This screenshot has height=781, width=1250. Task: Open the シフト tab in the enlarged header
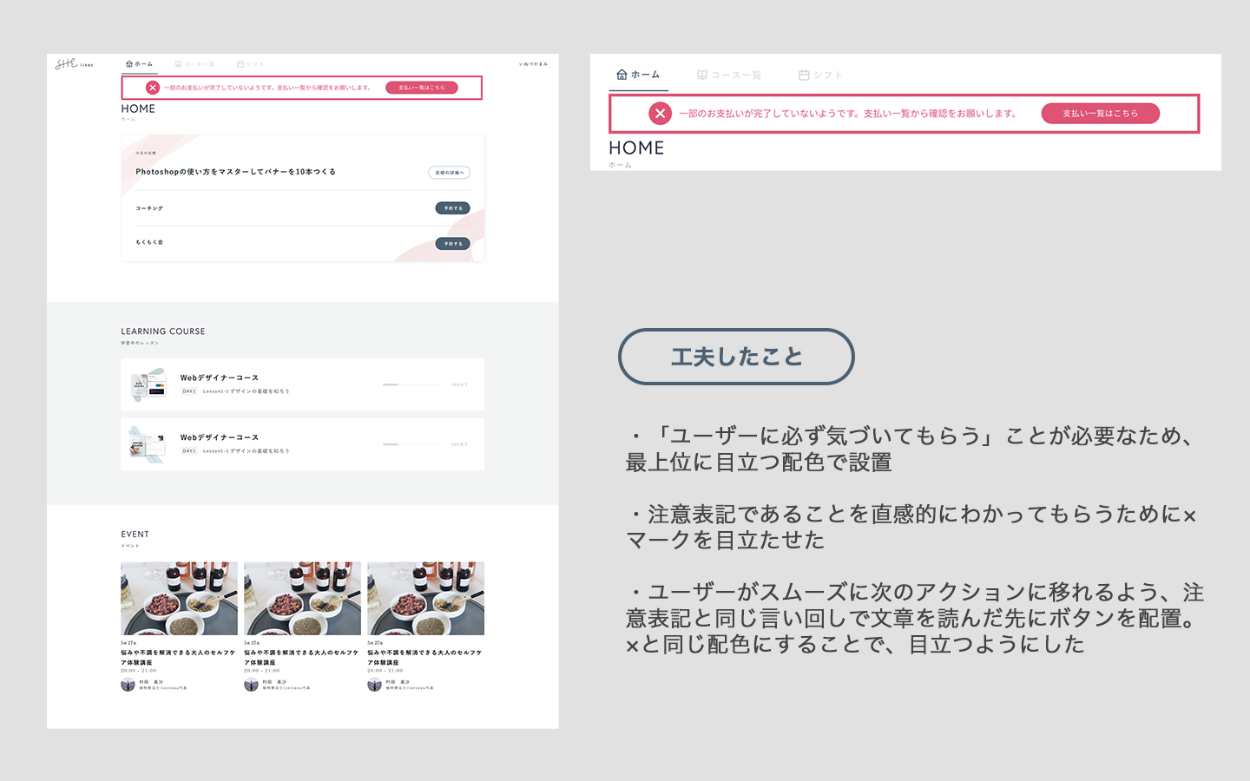tap(821, 75)
